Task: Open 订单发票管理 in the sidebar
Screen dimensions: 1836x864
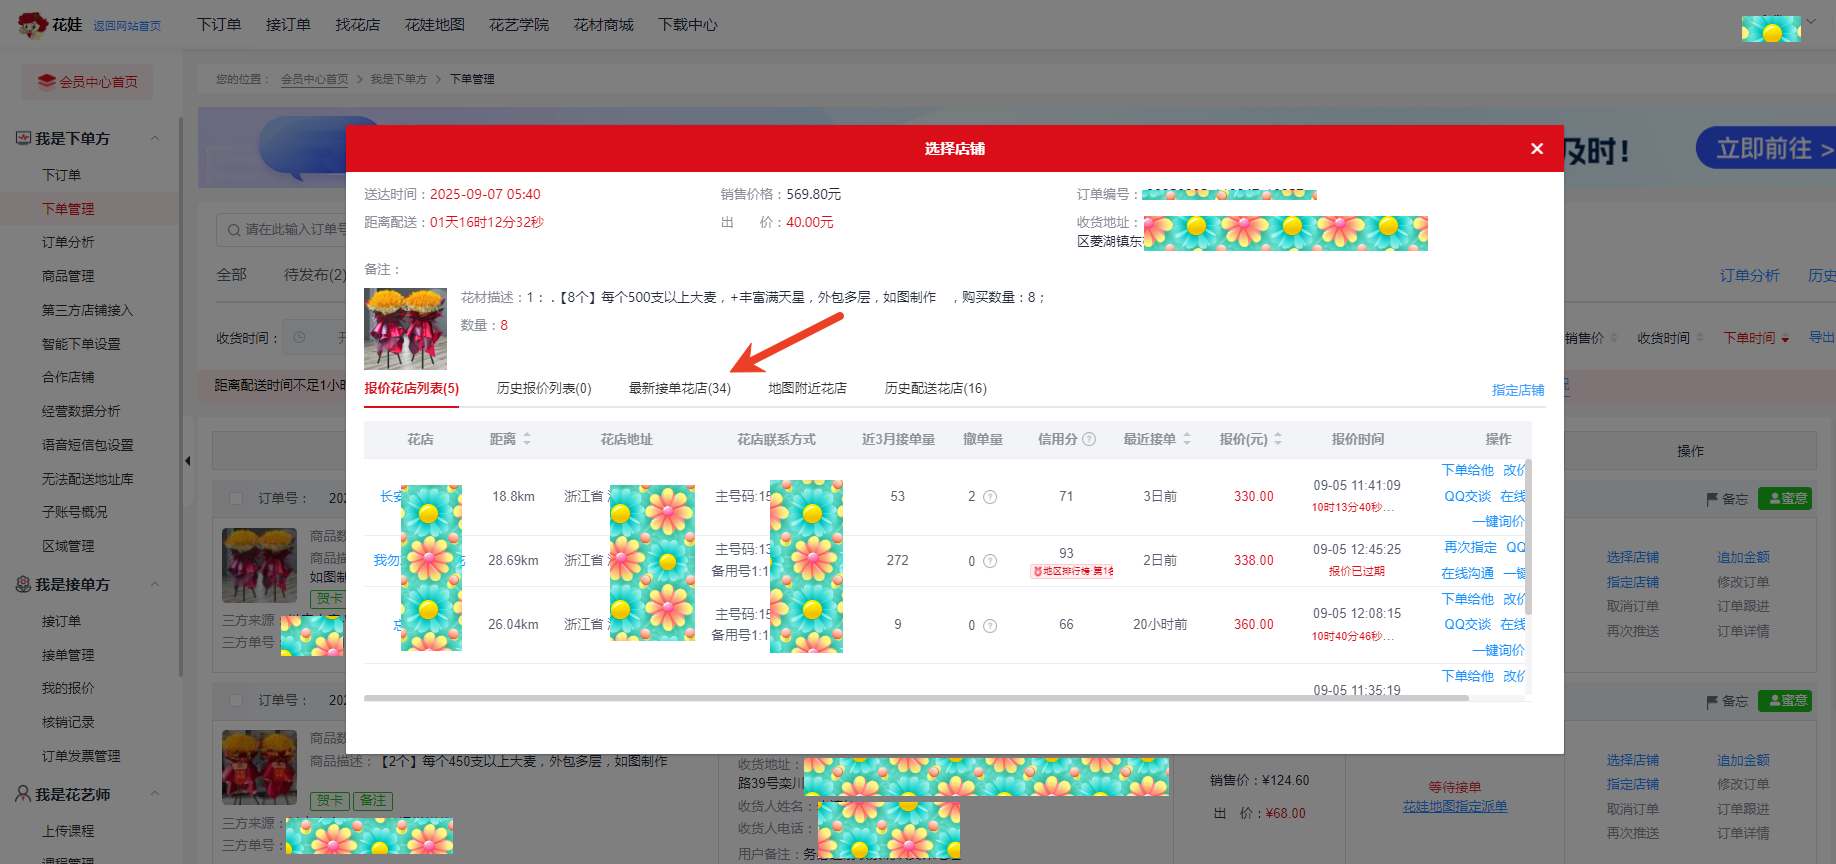Action: [x=81, y=756]
